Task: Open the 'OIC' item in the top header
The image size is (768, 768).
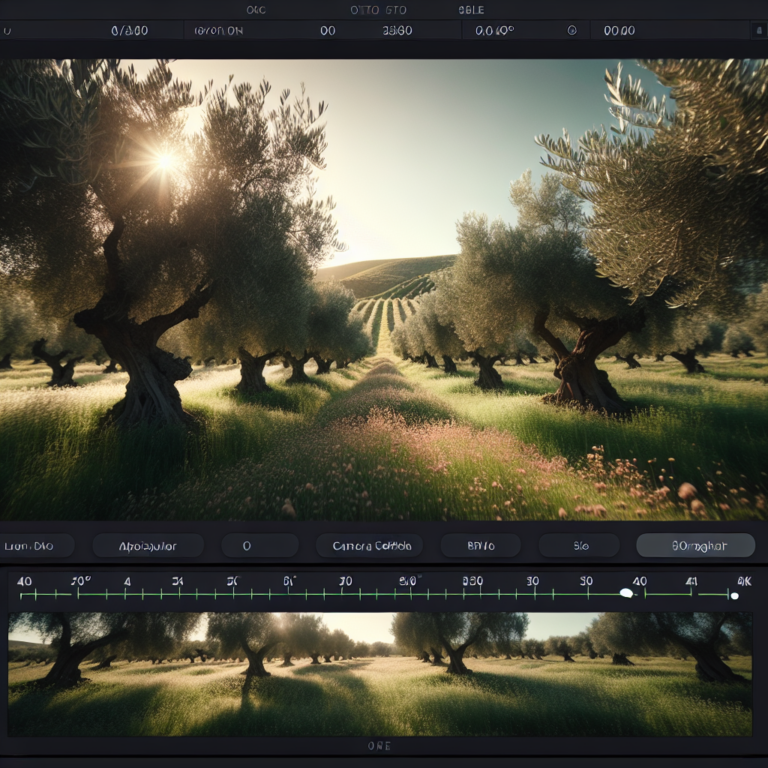Action: pos(256,10)
